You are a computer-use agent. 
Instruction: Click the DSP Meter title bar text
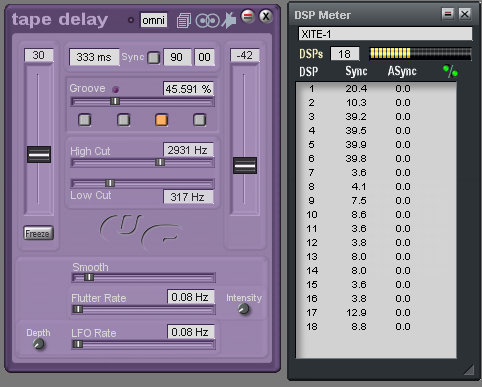[x=322, y=15]
